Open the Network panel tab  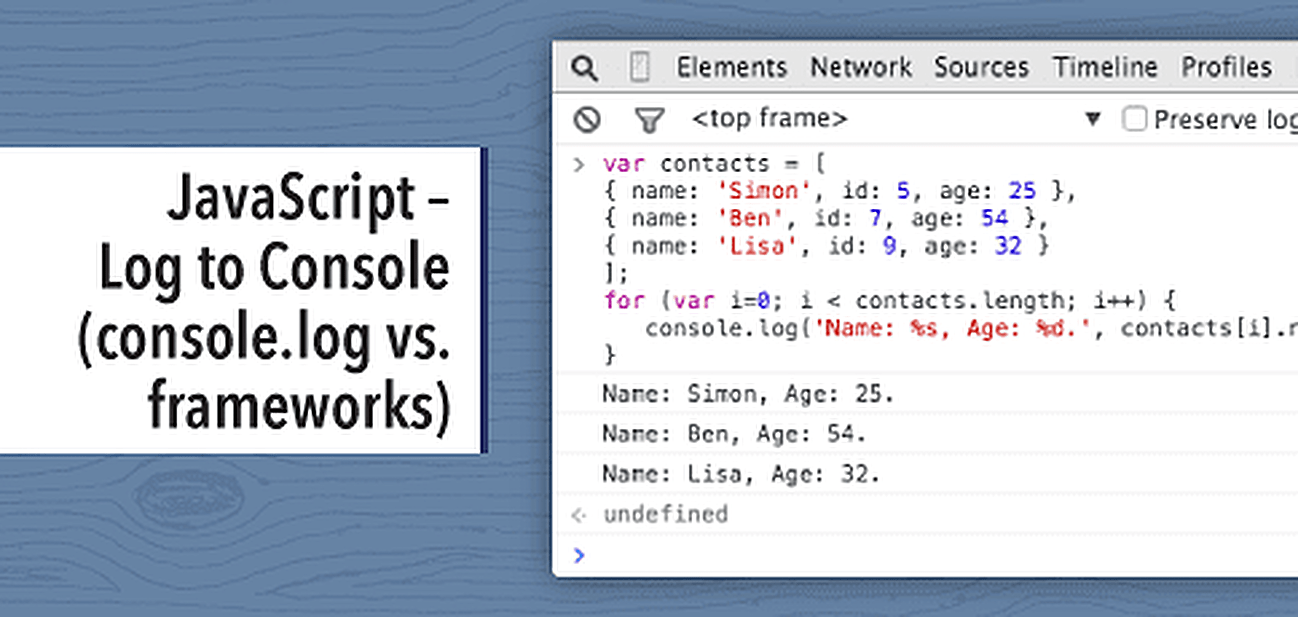[861, 67]
